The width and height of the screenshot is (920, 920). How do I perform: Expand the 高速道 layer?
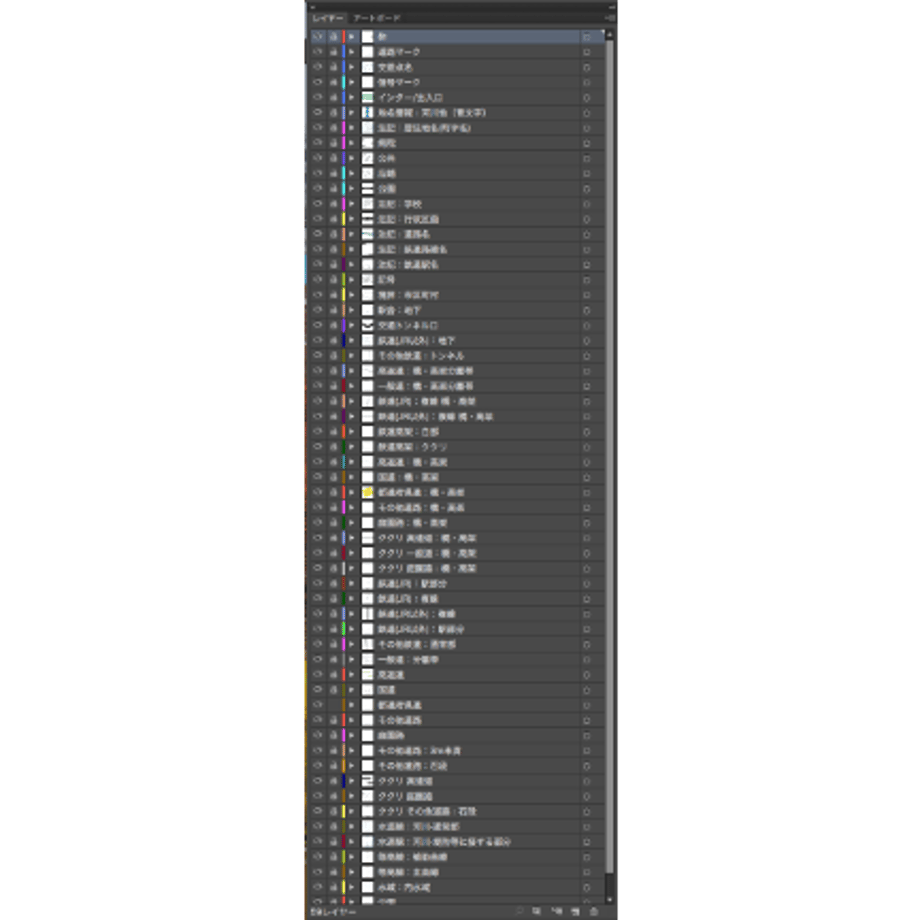[x=352, y=675]
